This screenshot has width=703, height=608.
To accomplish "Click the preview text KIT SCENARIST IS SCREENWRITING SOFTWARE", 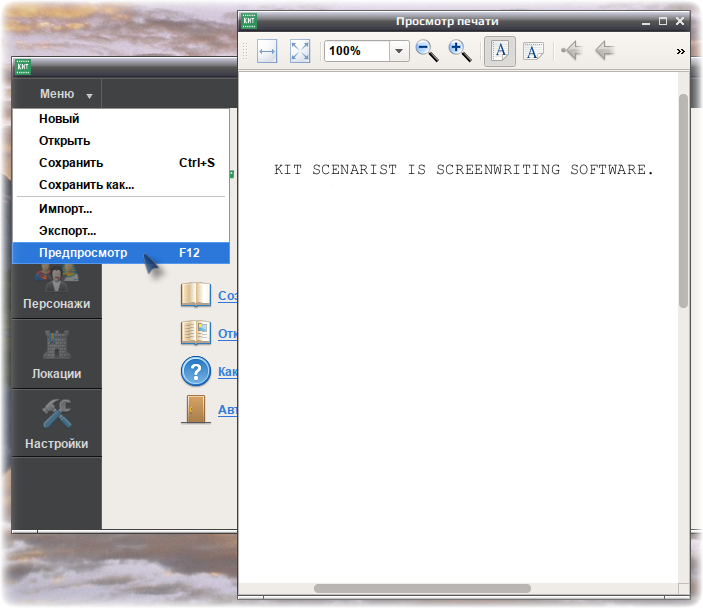I will [464, 169].
